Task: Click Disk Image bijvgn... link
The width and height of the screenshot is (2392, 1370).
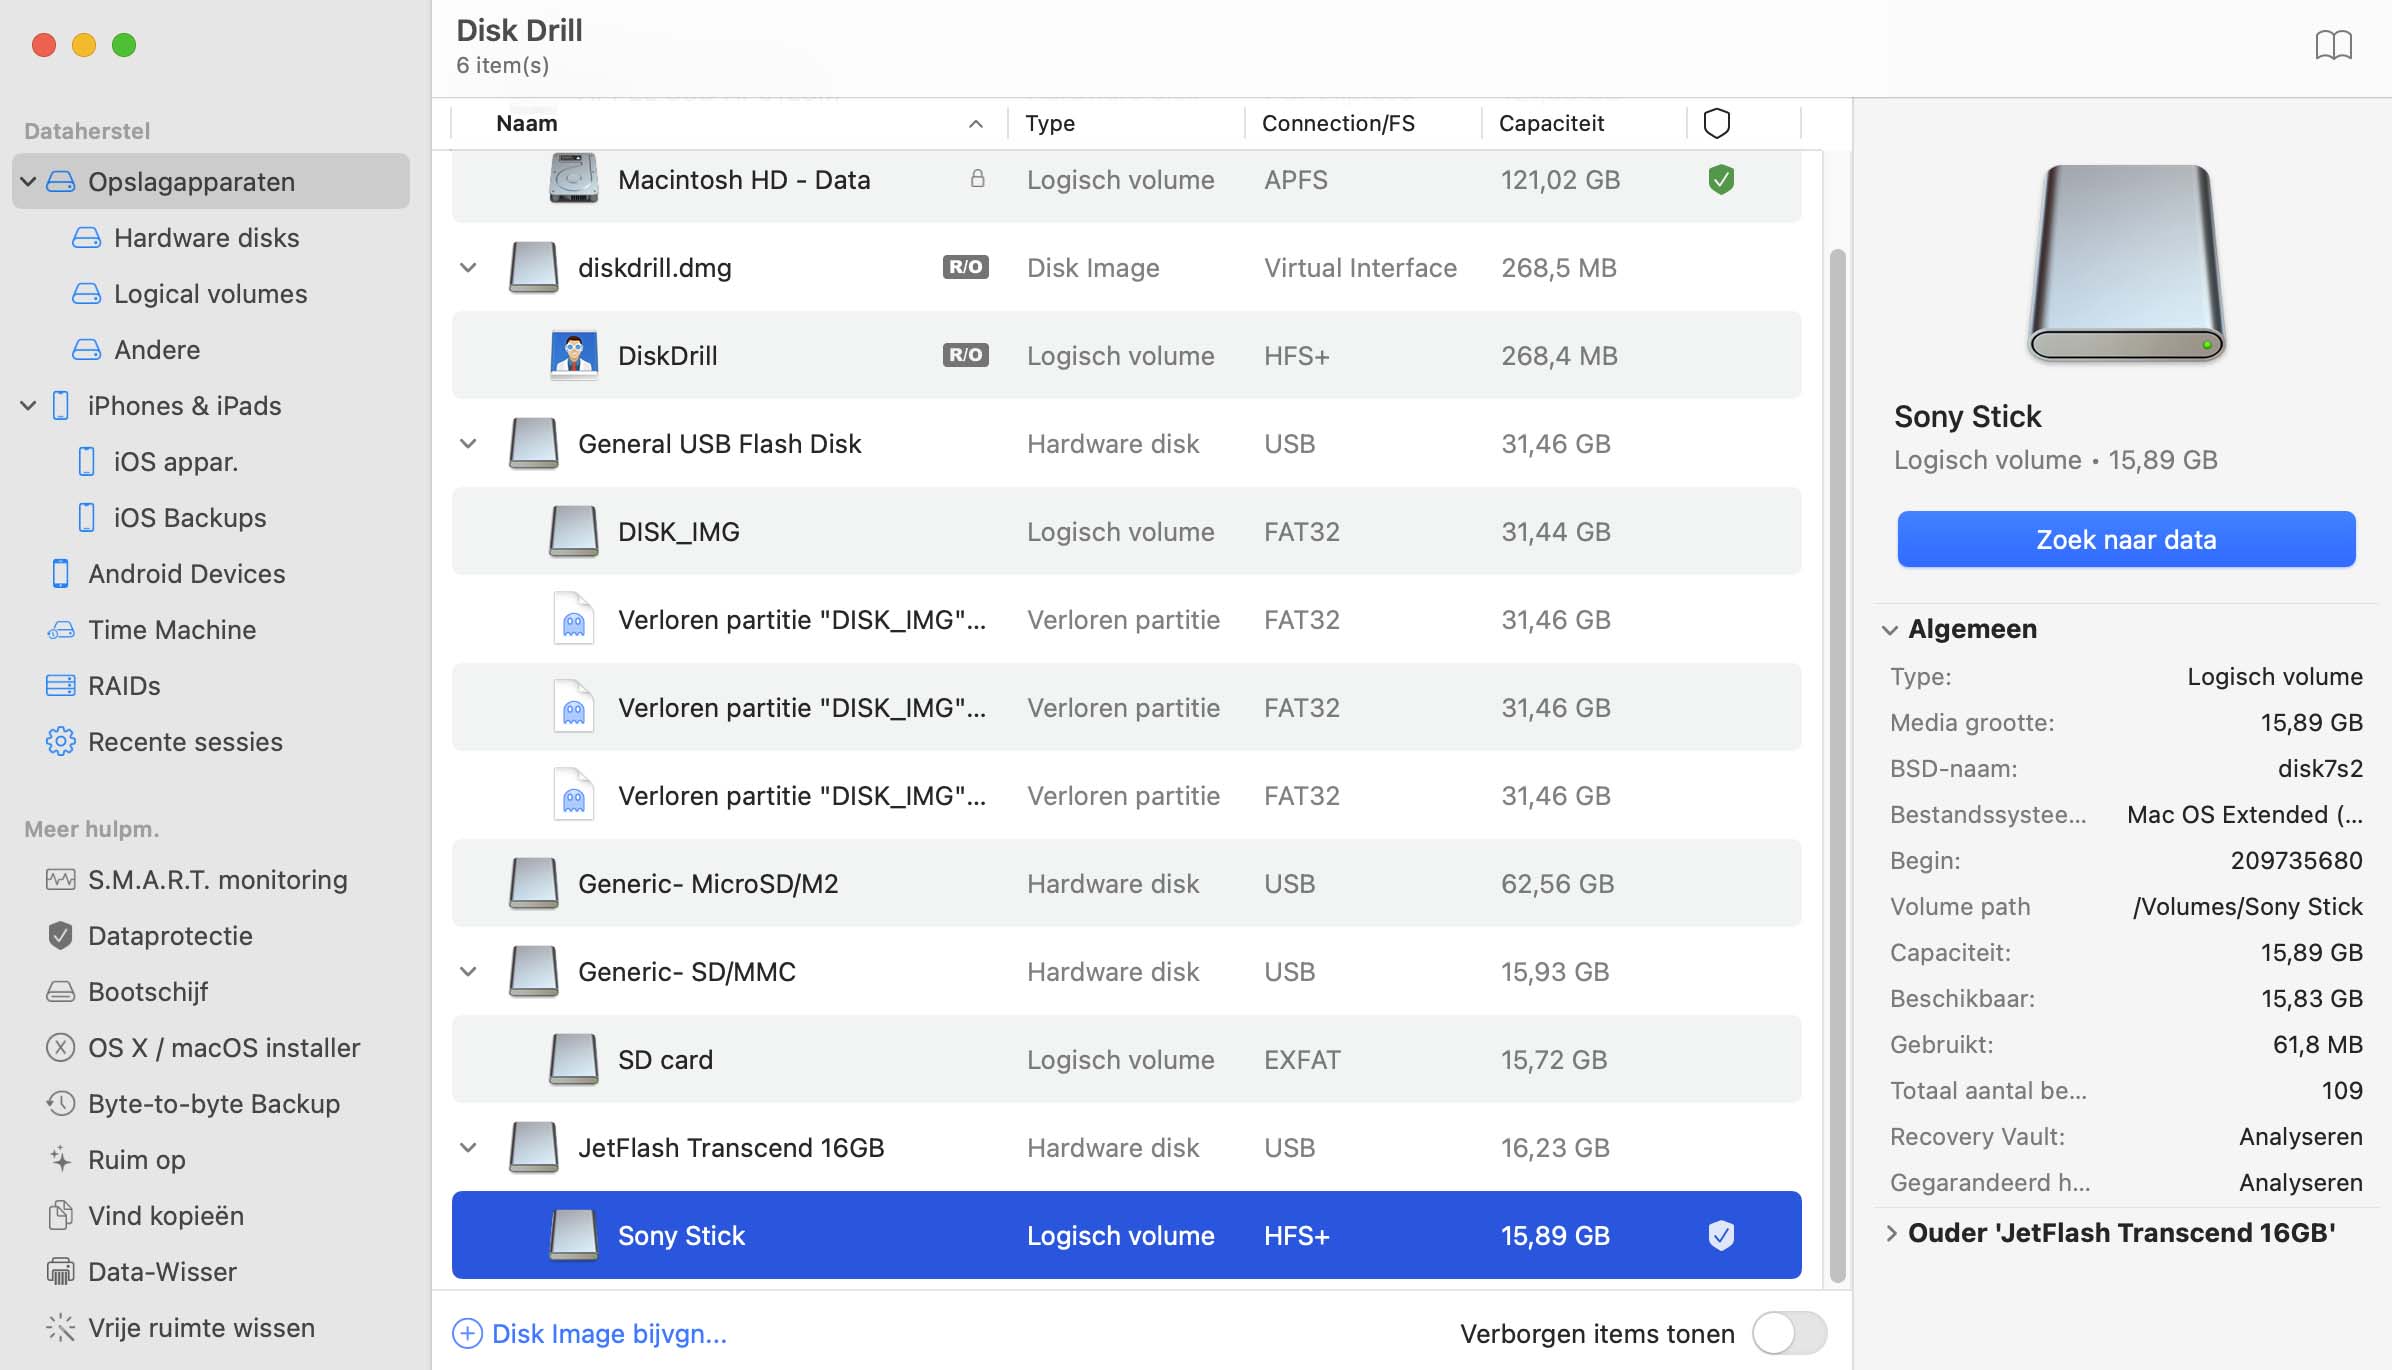Action: click(609, 1334)
